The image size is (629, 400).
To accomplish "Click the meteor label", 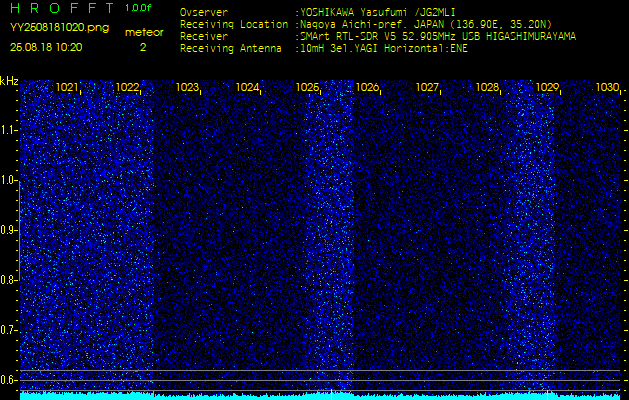I will (144, 33).
